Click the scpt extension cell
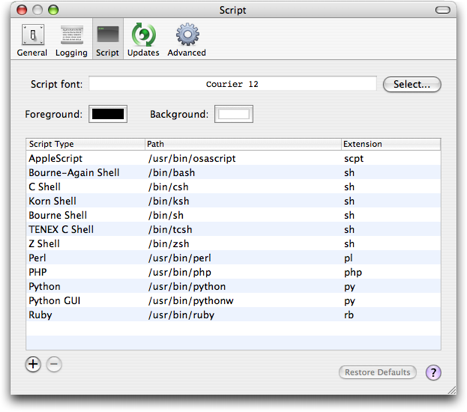The width and height of the screenshot is (467, 412). coord(354,158)
